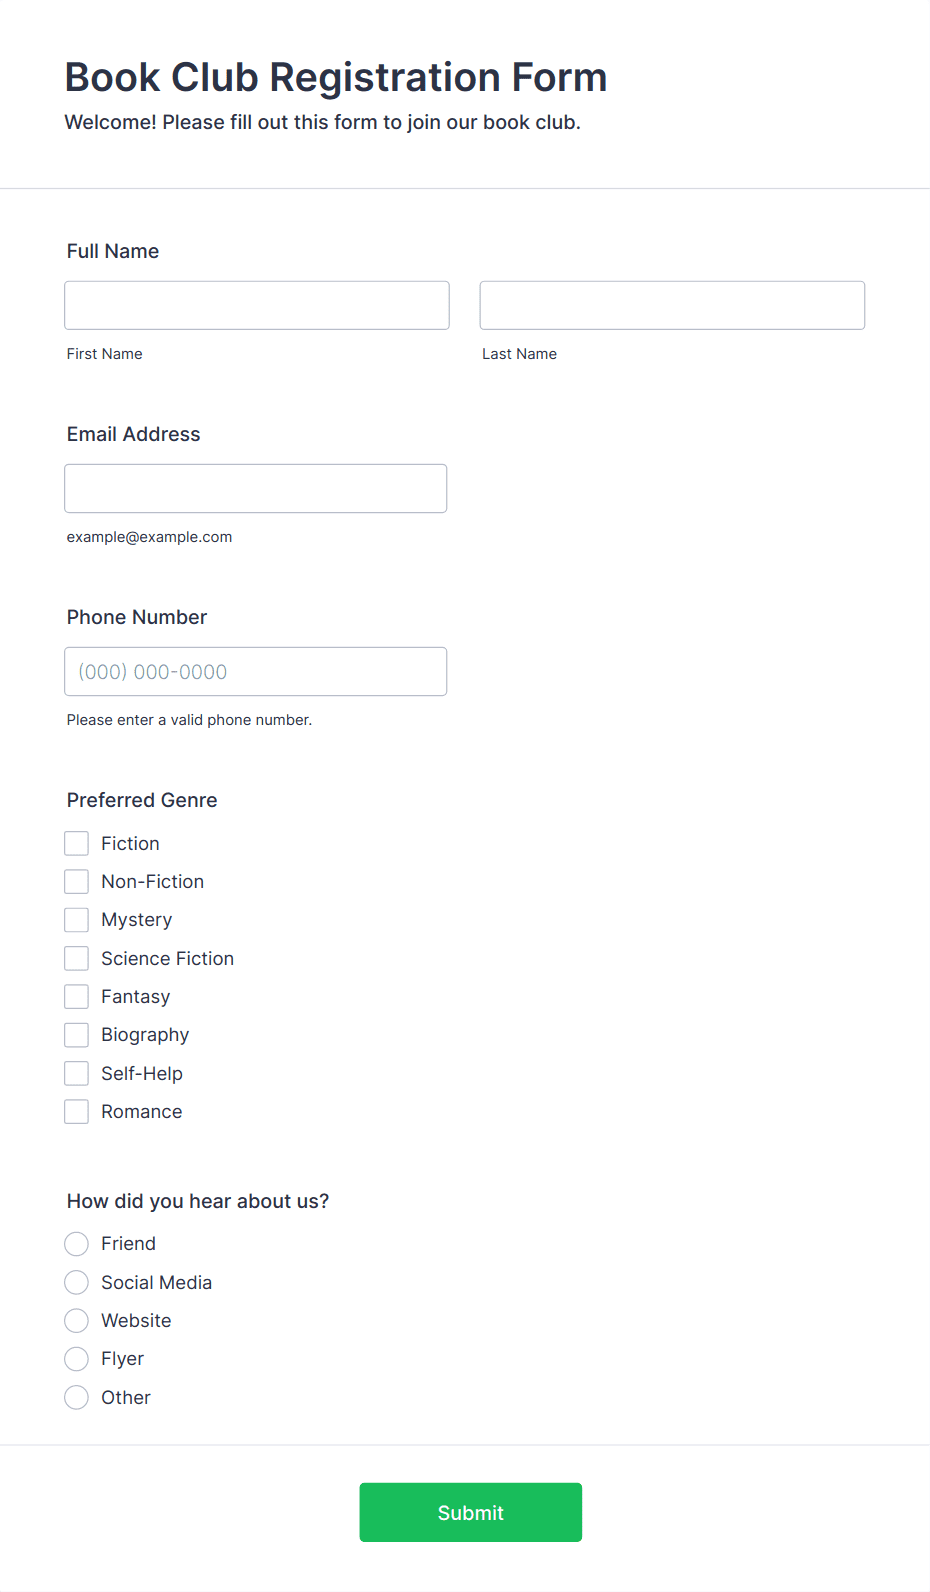
Task: Check the Non-Fiction genre checkbox
Action: (76, 881)
